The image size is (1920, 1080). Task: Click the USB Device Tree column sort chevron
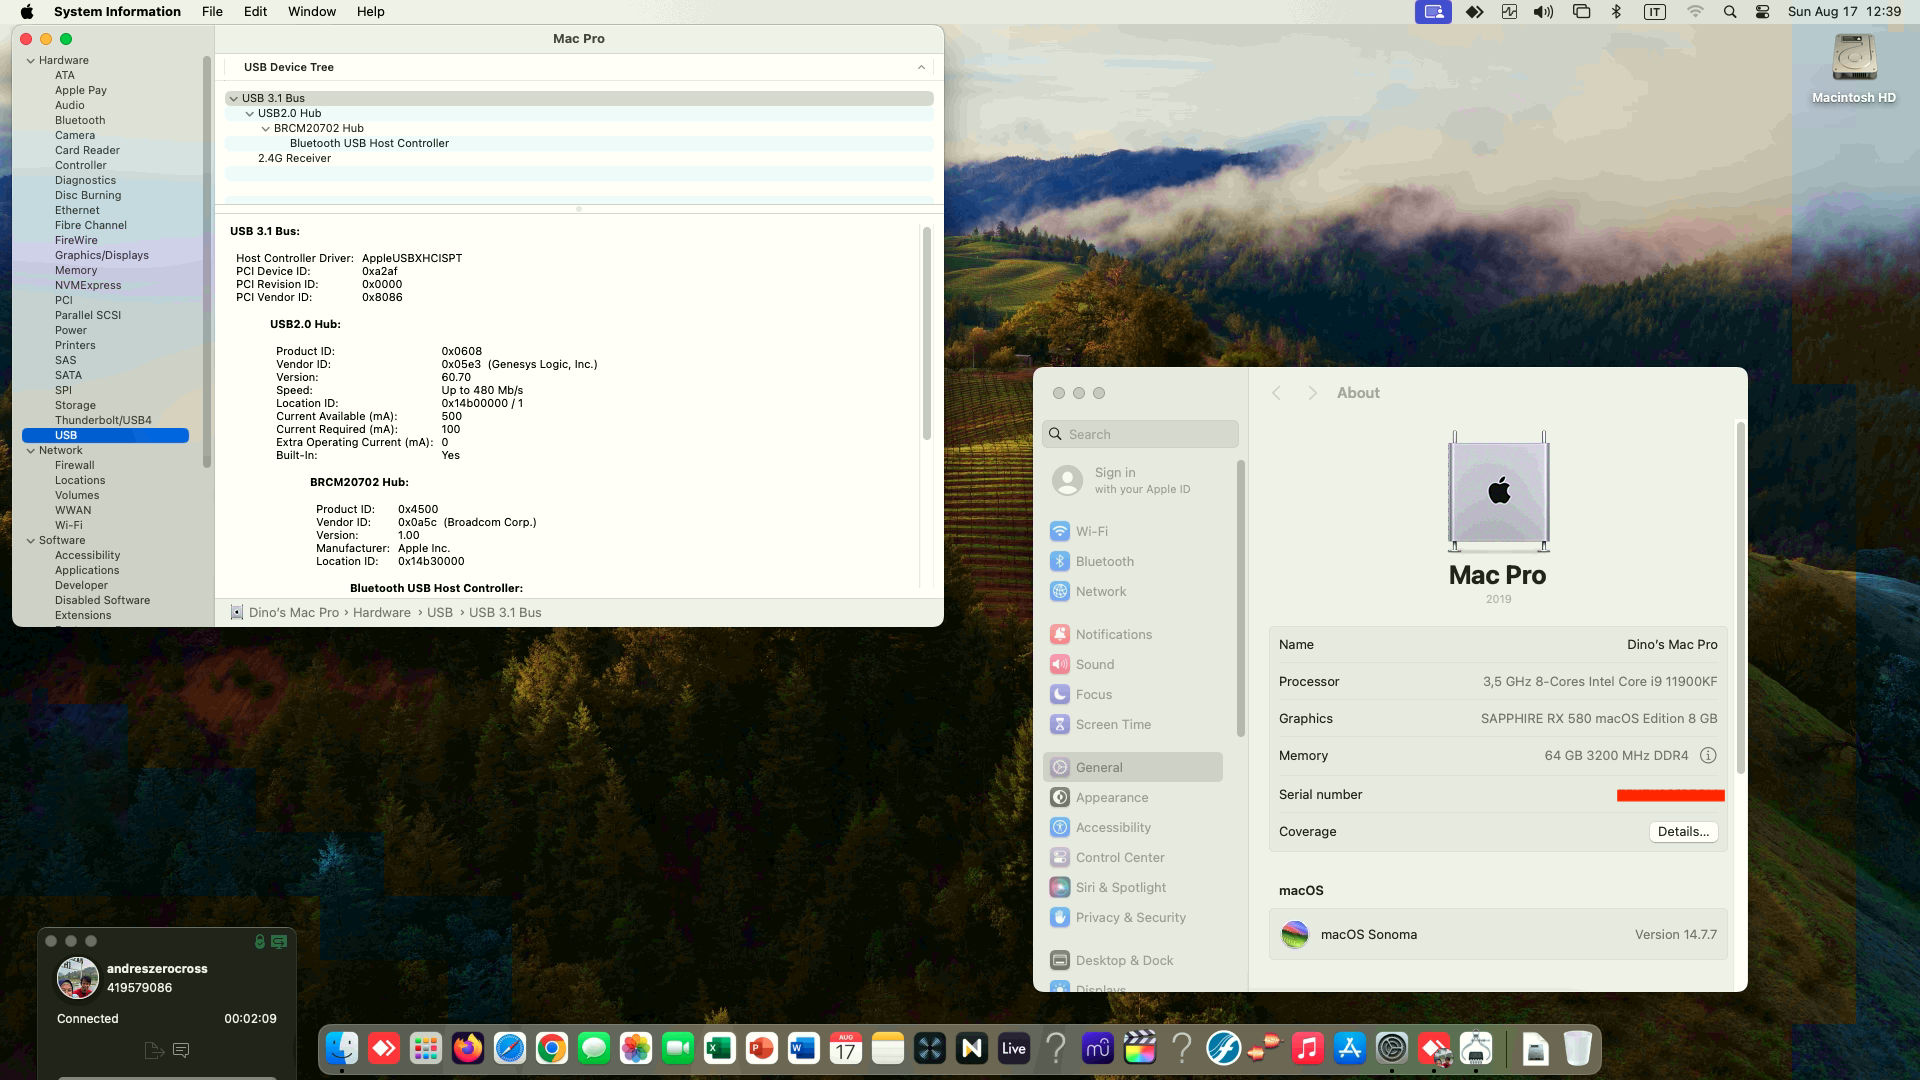(921, 67)
